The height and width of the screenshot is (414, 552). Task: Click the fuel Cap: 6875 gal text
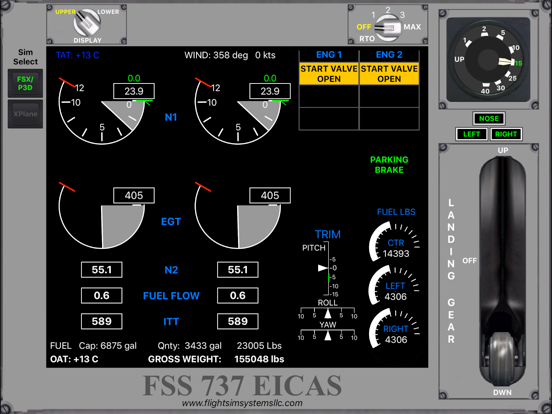107,346
